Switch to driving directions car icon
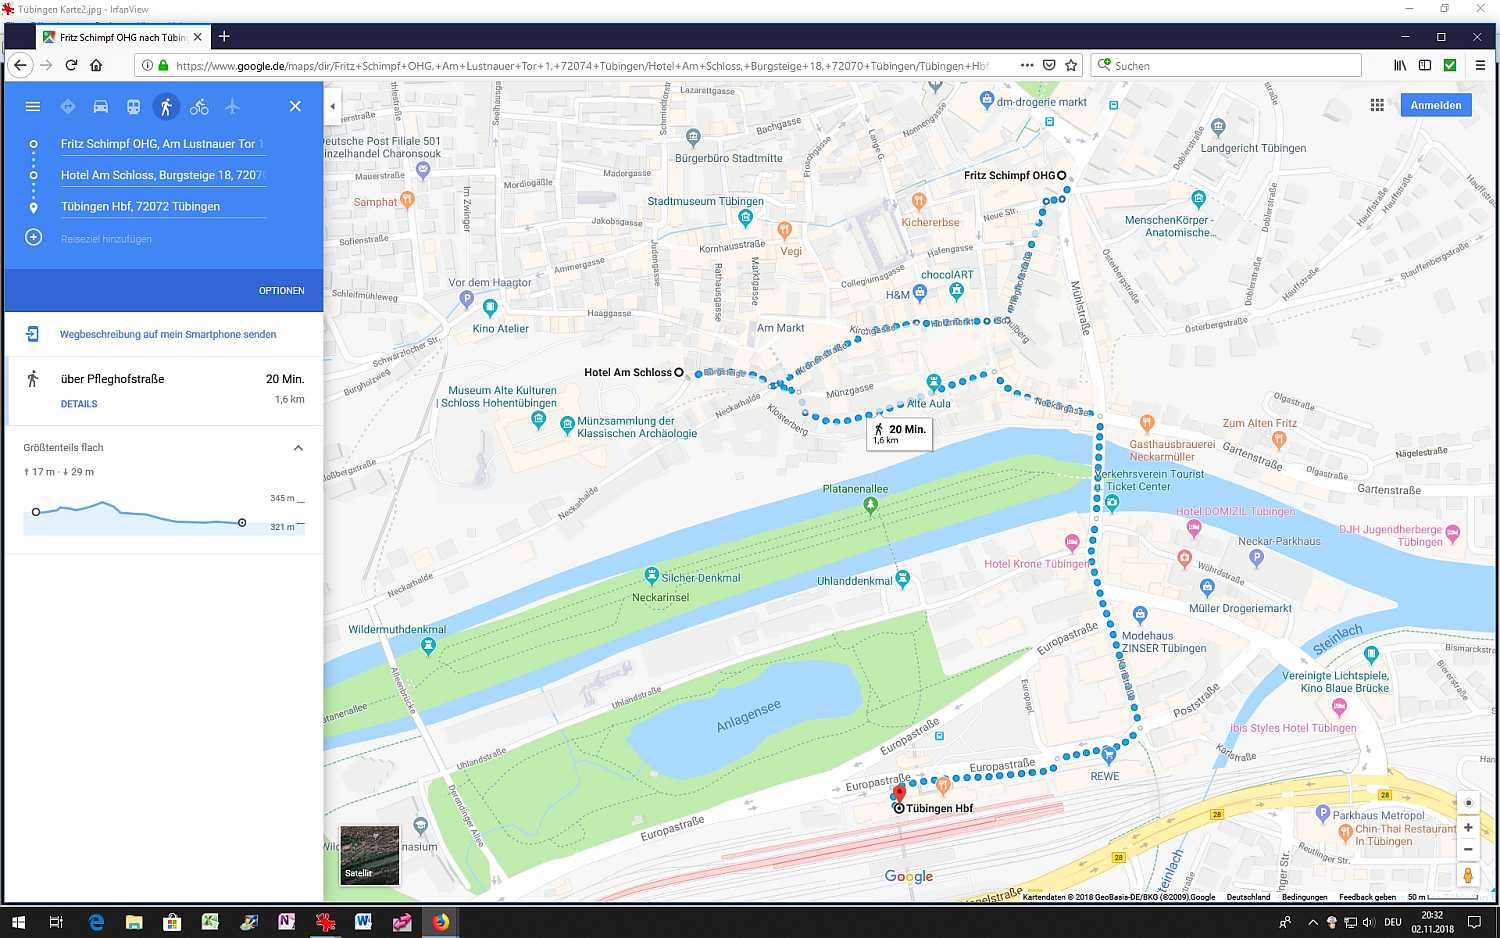The height and width of the screenshot is (938, 1500). click(100, 106)
